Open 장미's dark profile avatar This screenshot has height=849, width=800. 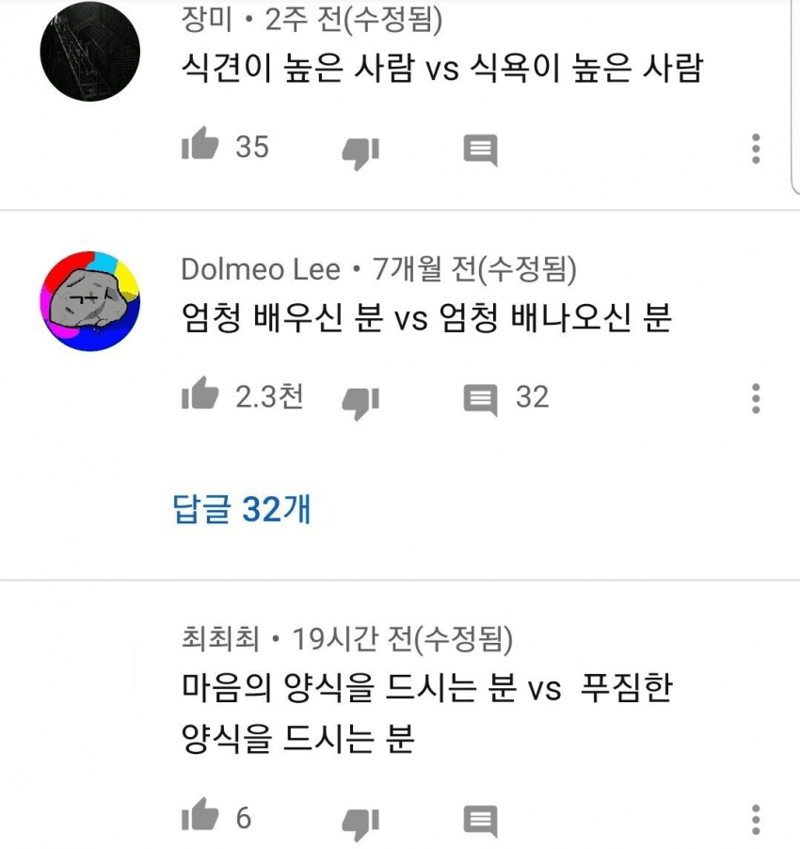[x=90, y=51]
